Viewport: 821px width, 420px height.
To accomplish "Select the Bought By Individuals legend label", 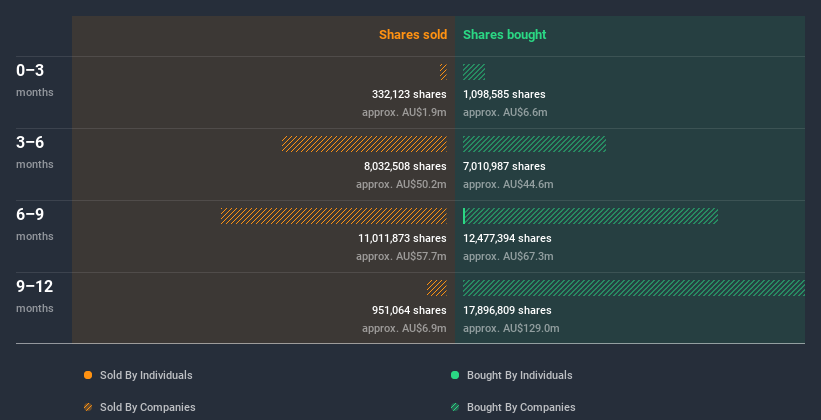I will point(519,375).
